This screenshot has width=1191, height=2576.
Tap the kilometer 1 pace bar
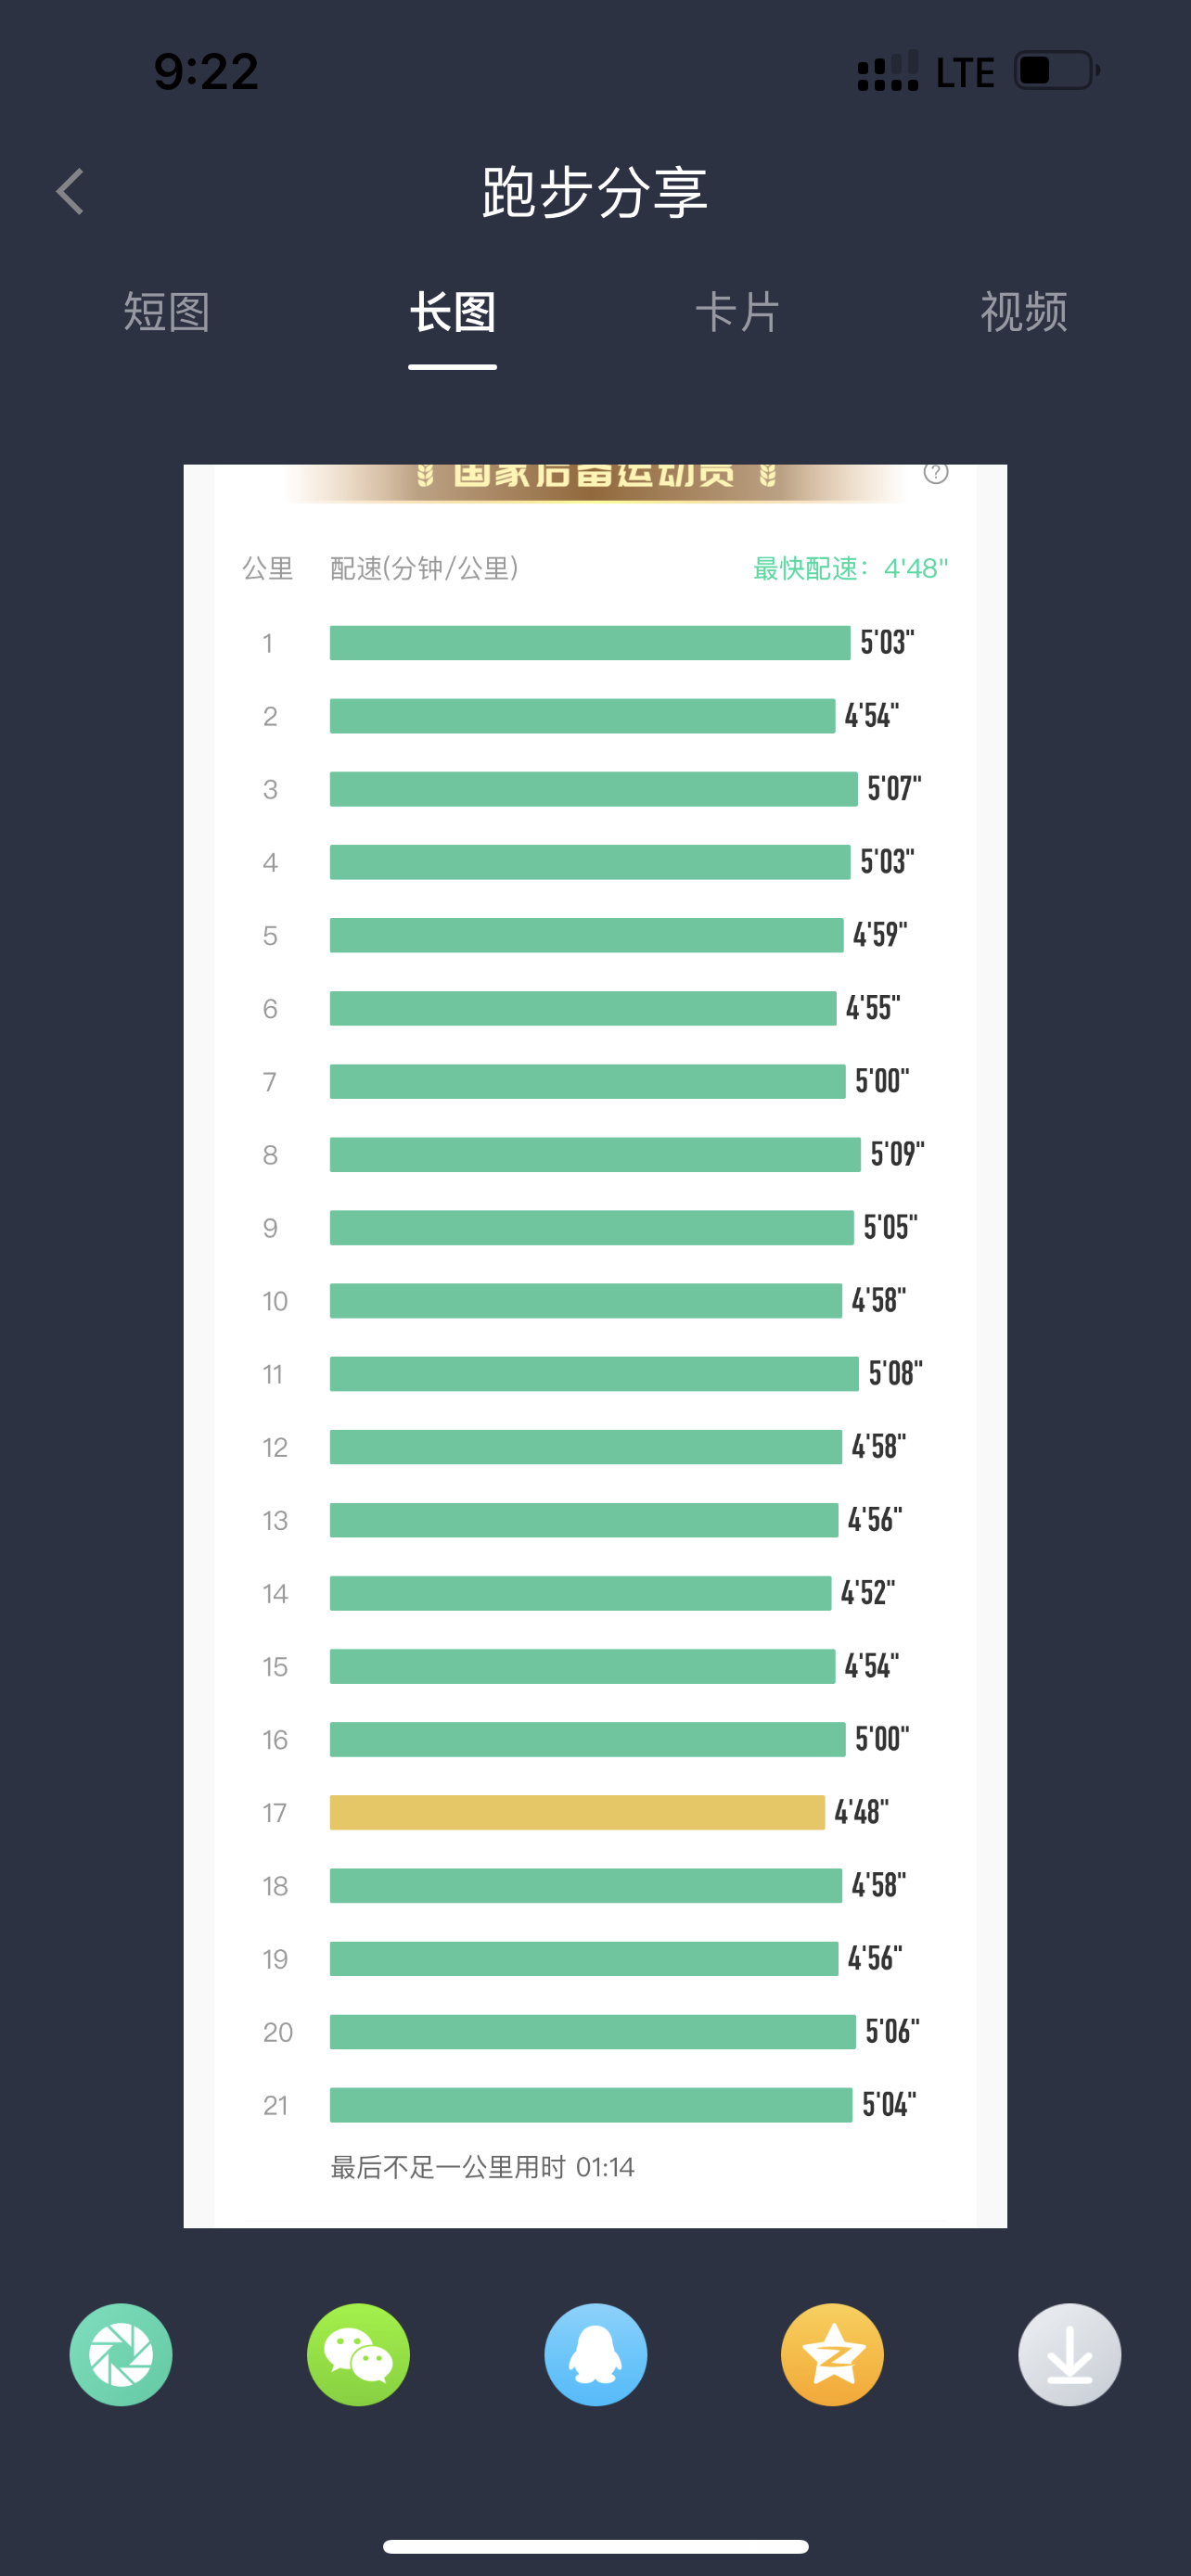tap(590, 642)
